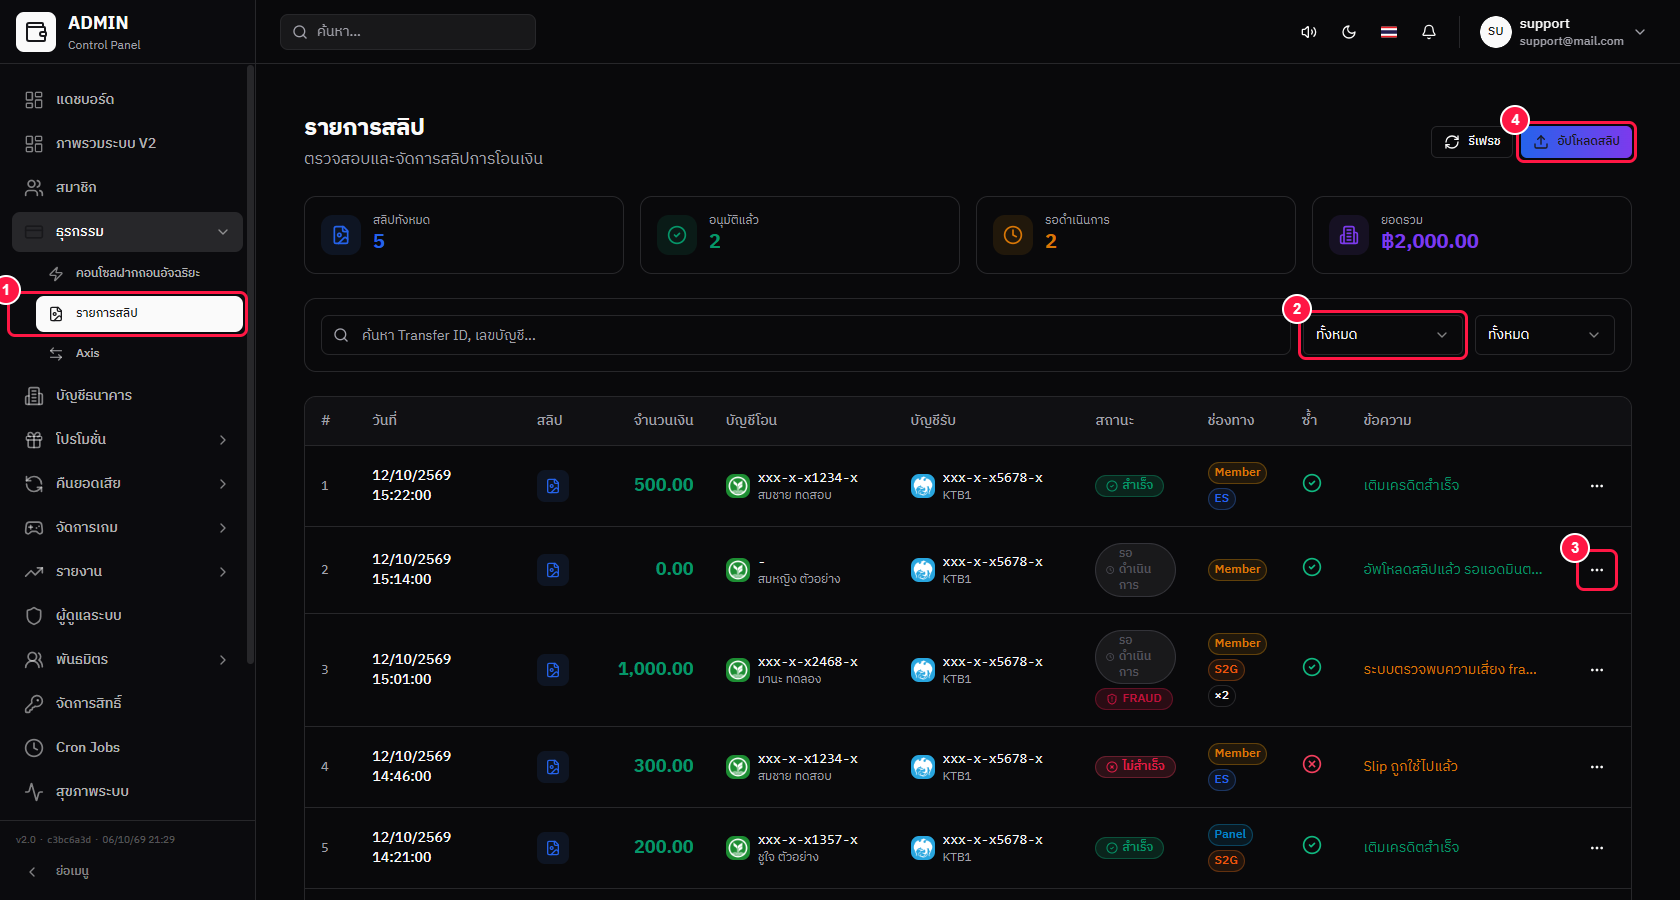Open จัดการสิทธิ์ page
This screenshot has height=900, width=1680.
pyautogui.click(x=128, y=704)
